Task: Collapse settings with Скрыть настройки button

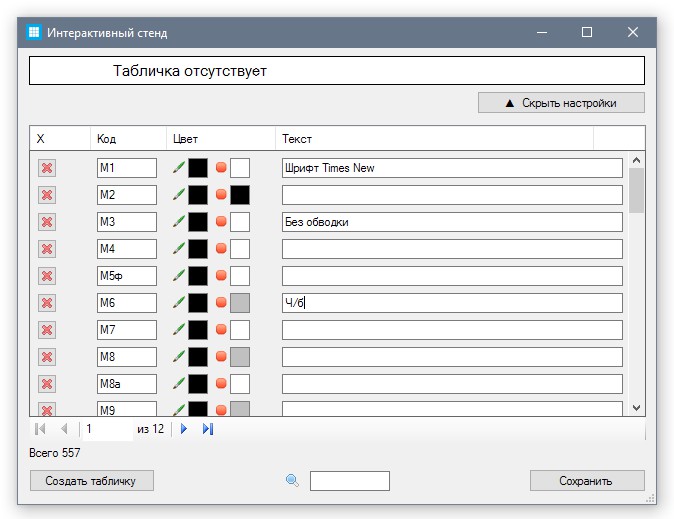Action: pyautogui.click(x=561, y=103)
